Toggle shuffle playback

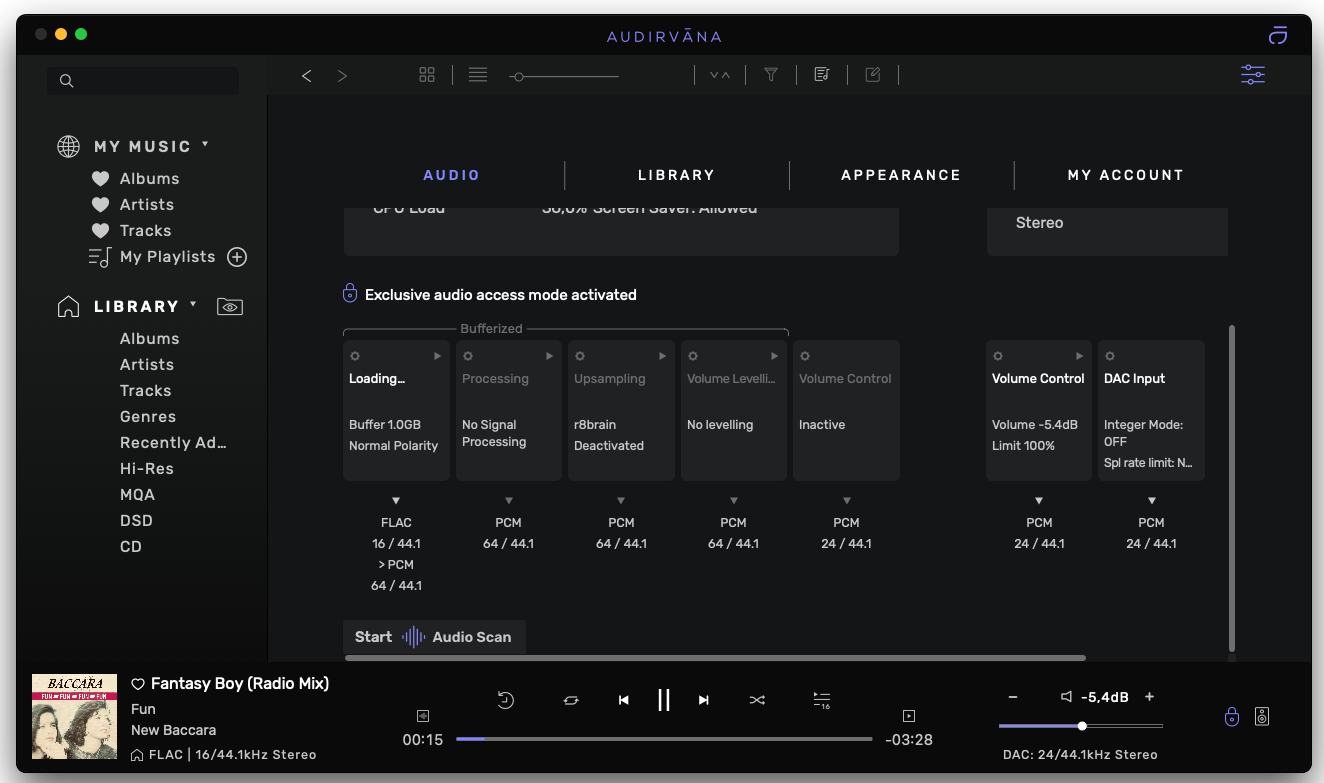[x=757, y=700]
